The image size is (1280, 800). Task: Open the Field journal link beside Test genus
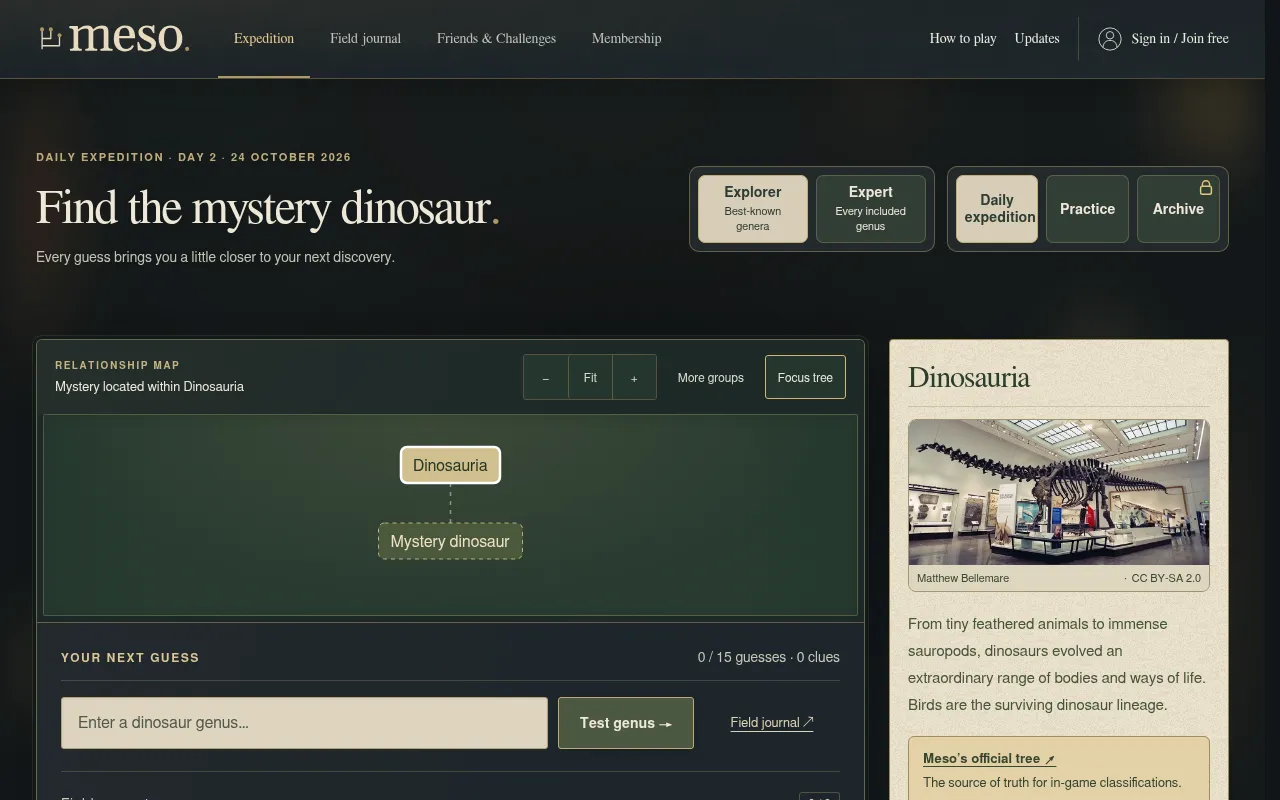point(772,723)
